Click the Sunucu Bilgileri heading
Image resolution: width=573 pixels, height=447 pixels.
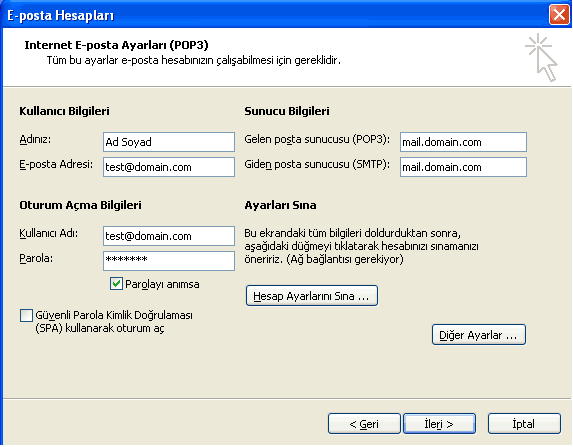[x=287, y=111]
